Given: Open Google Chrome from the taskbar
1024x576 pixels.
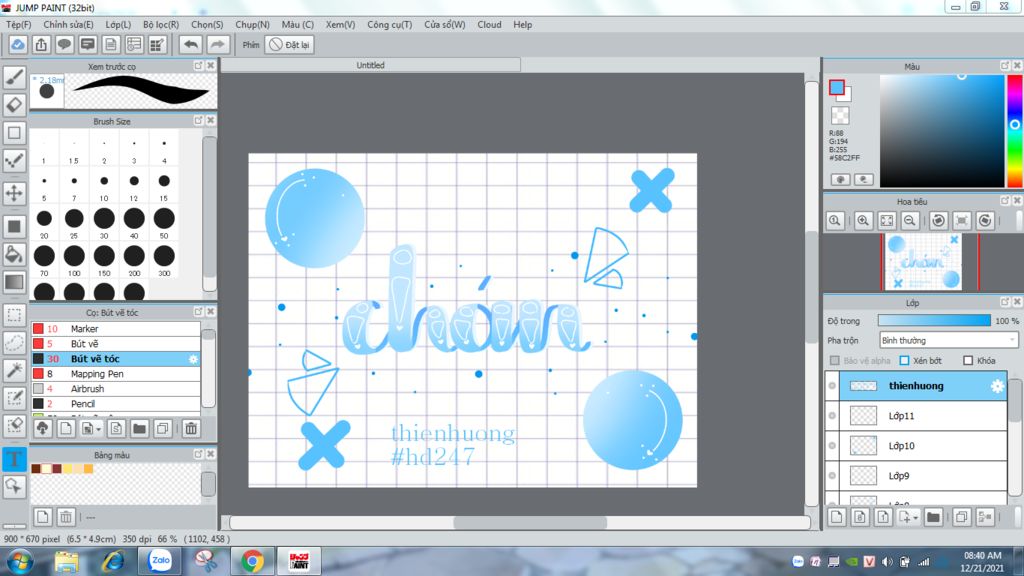Looking at the screenshot, I should 253,560.
